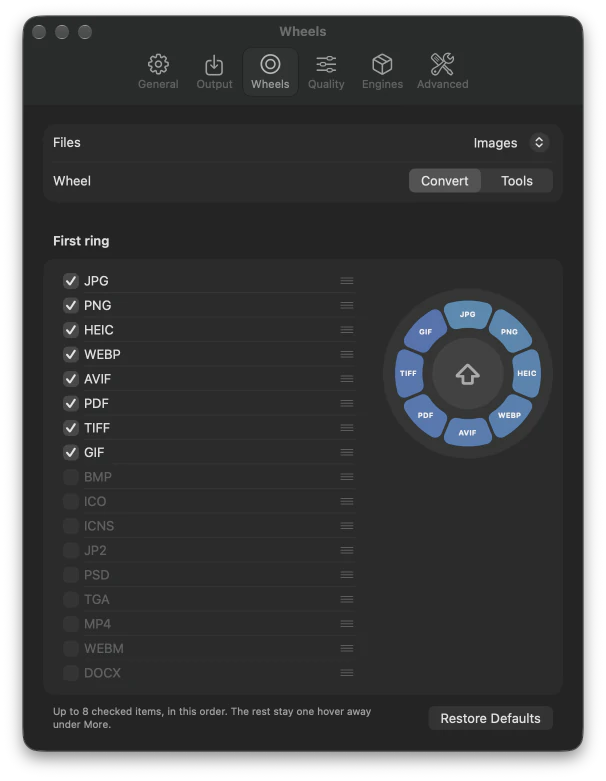
Task: Click the WEBP segment on the wheel preview
Action: pyautogui.click(x=509, y=415)
